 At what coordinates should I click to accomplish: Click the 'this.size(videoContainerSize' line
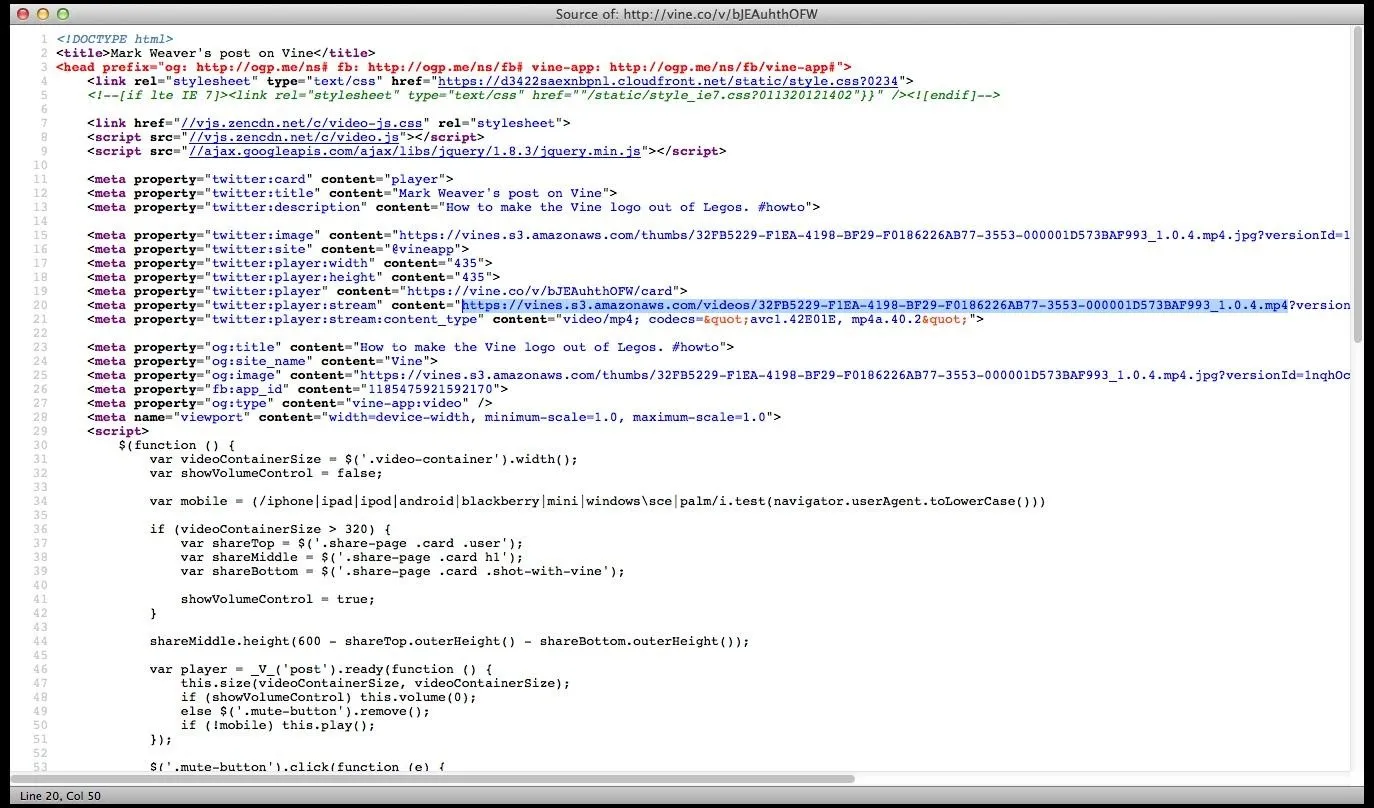375,683
